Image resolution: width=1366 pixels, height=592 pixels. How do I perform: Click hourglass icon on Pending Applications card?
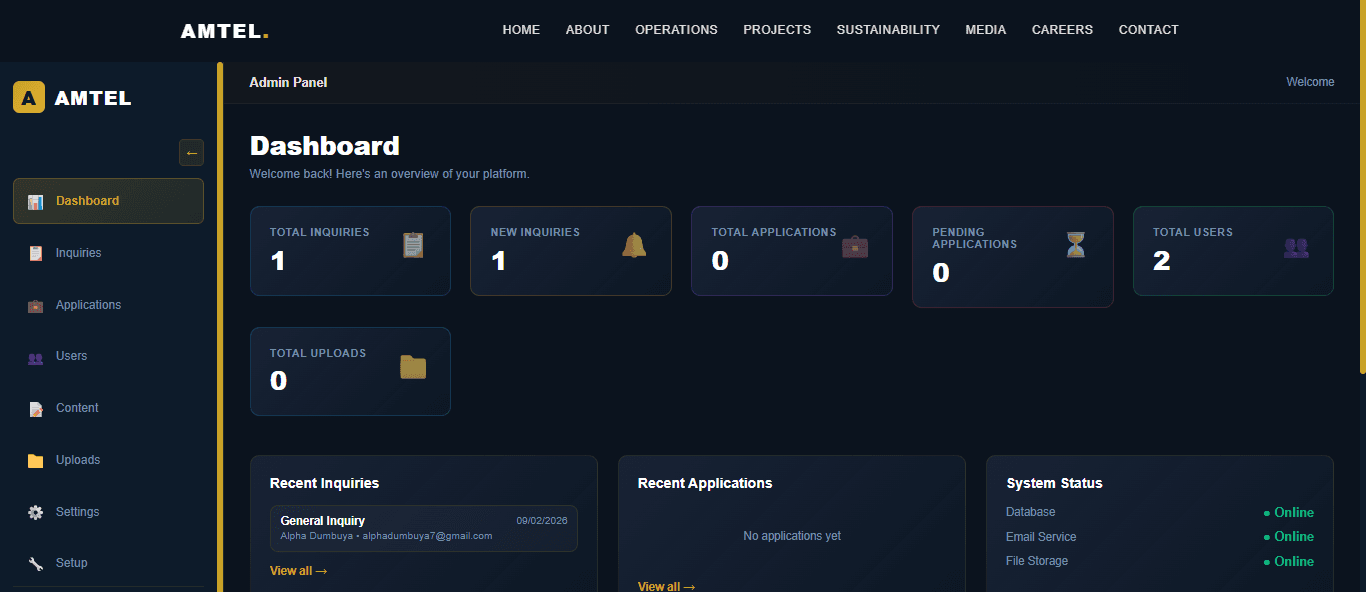tap(1075, 245)
